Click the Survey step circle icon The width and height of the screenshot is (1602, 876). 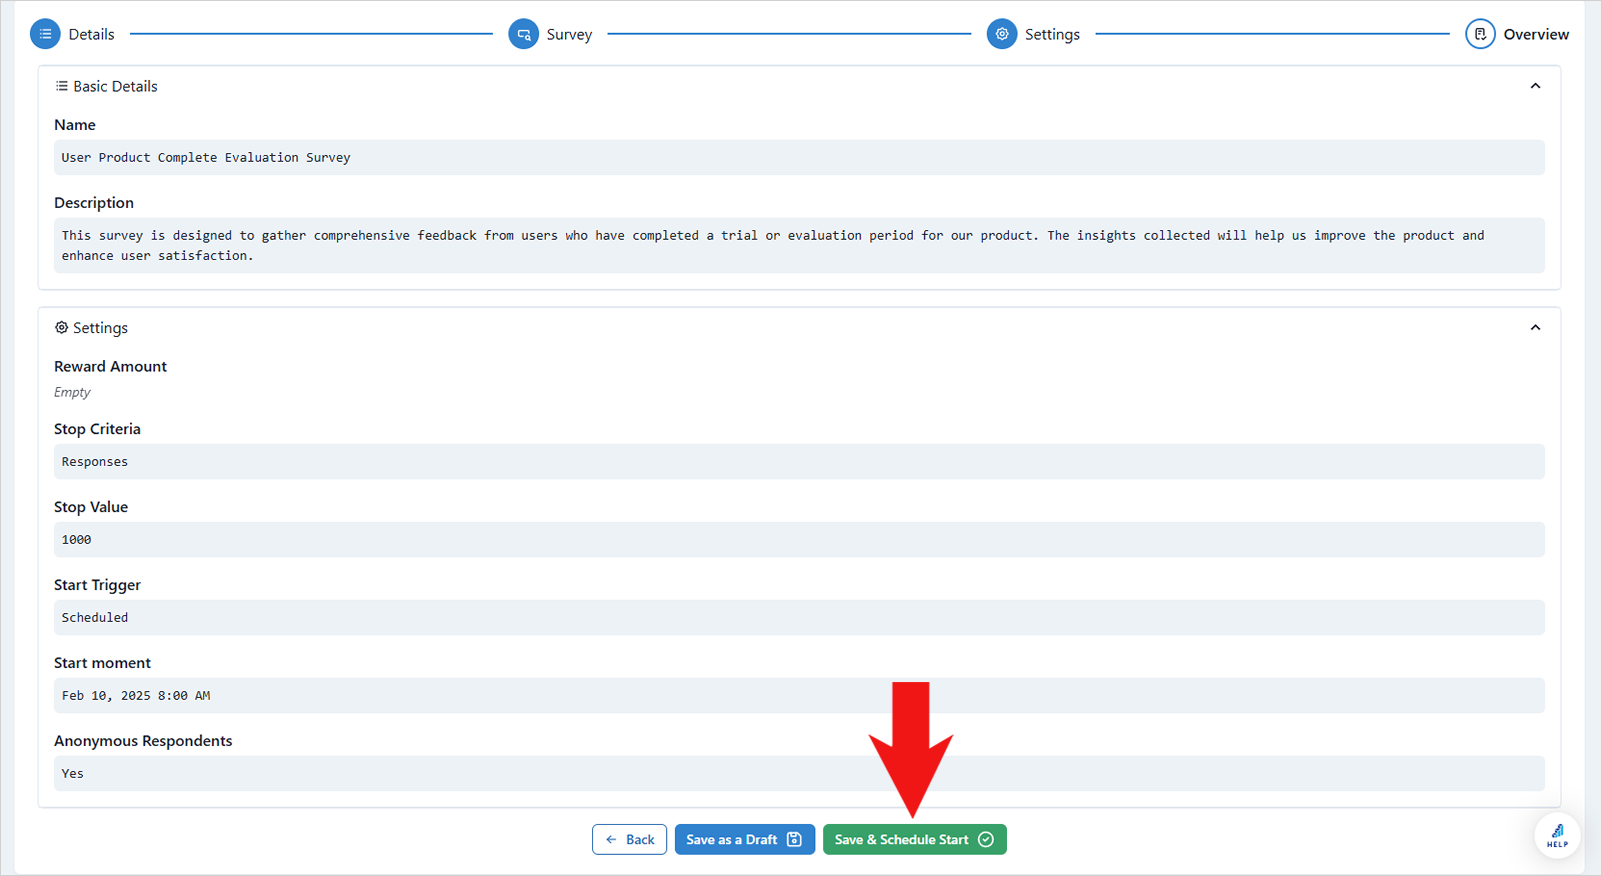point(523,34)
